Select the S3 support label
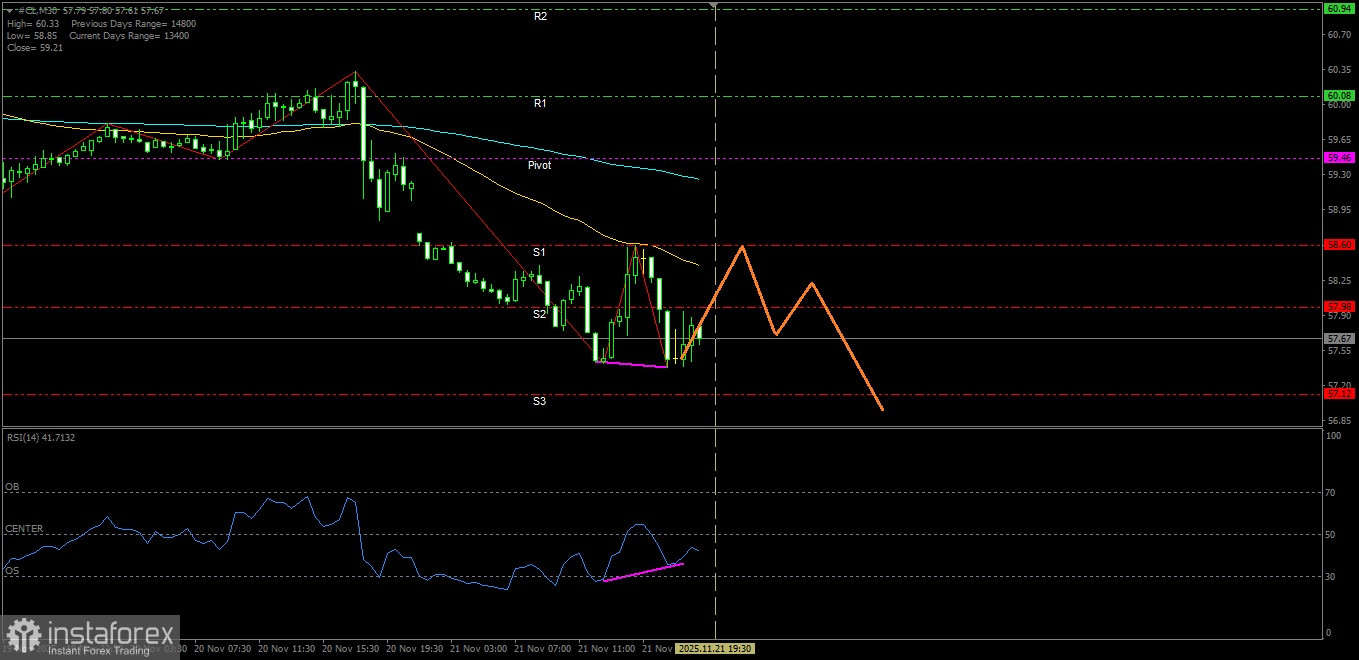The width and height of the screenshot is (1359, 660). pos(539,401)
